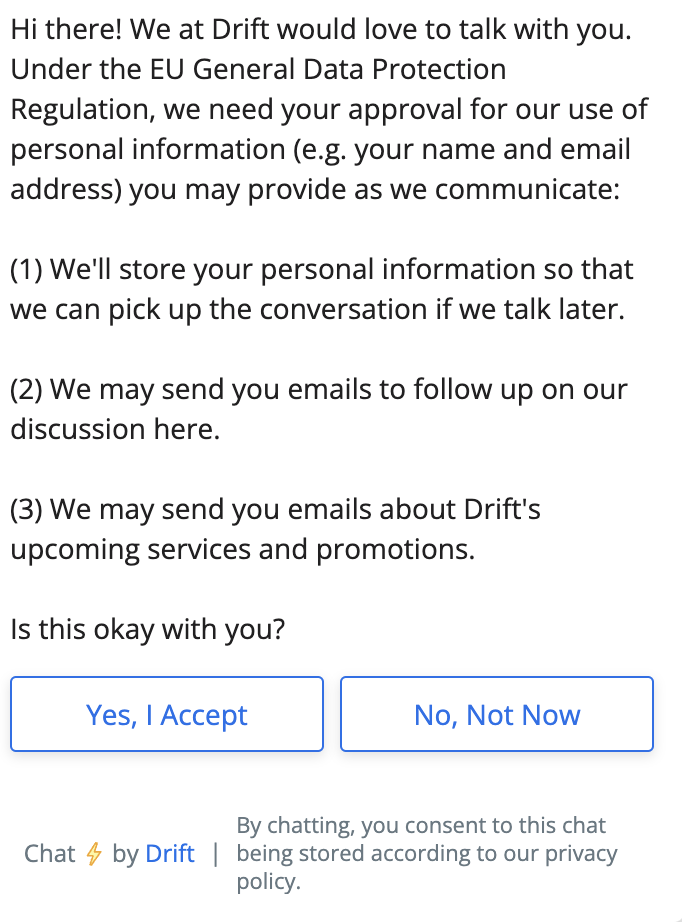The width and height of the screenshot is (682, 922).
Task: Click "pick up the conversation" text line
Action: tap(317, 309)
